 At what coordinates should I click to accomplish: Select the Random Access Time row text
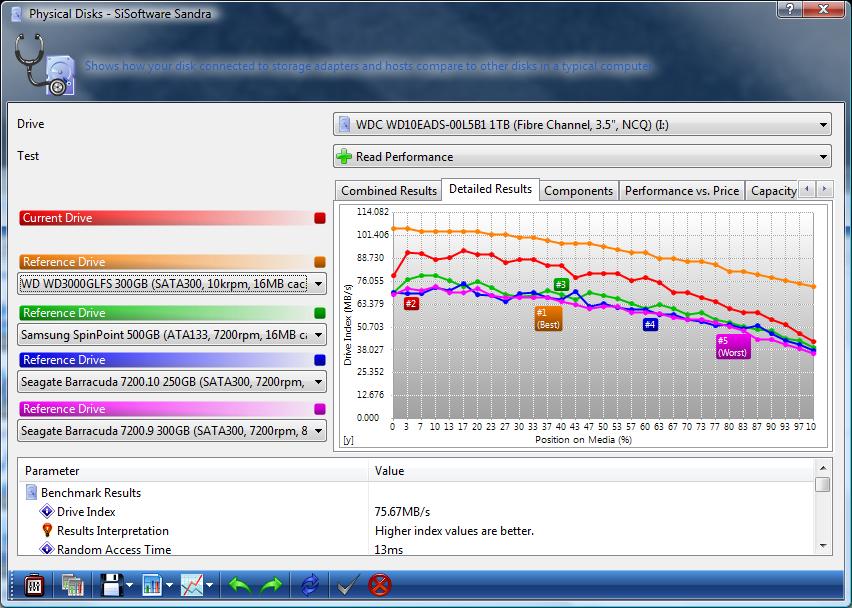pos(114,549)
